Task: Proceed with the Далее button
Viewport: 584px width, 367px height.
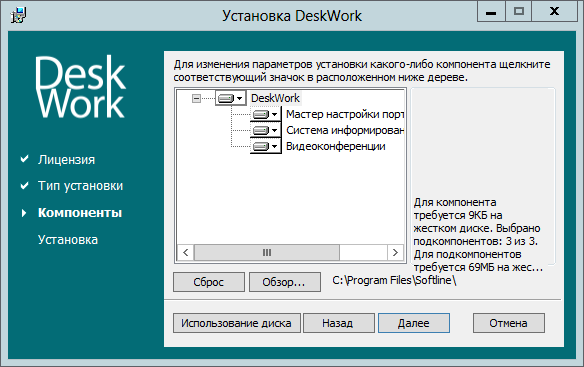Action: (414, 323)
